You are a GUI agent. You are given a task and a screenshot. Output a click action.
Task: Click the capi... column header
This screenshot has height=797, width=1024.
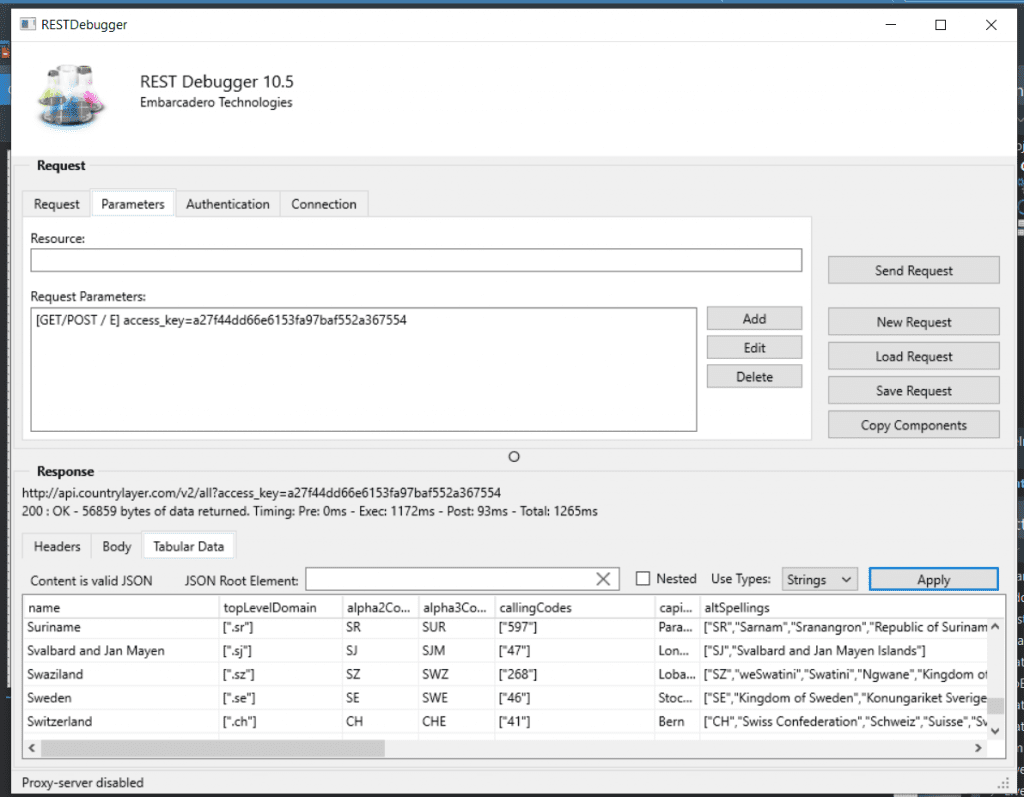click(x=677, y=608)
